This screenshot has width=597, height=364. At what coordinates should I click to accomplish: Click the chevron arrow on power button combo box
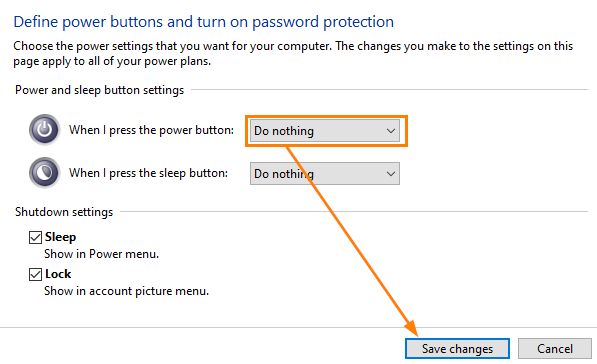(391, 131)
